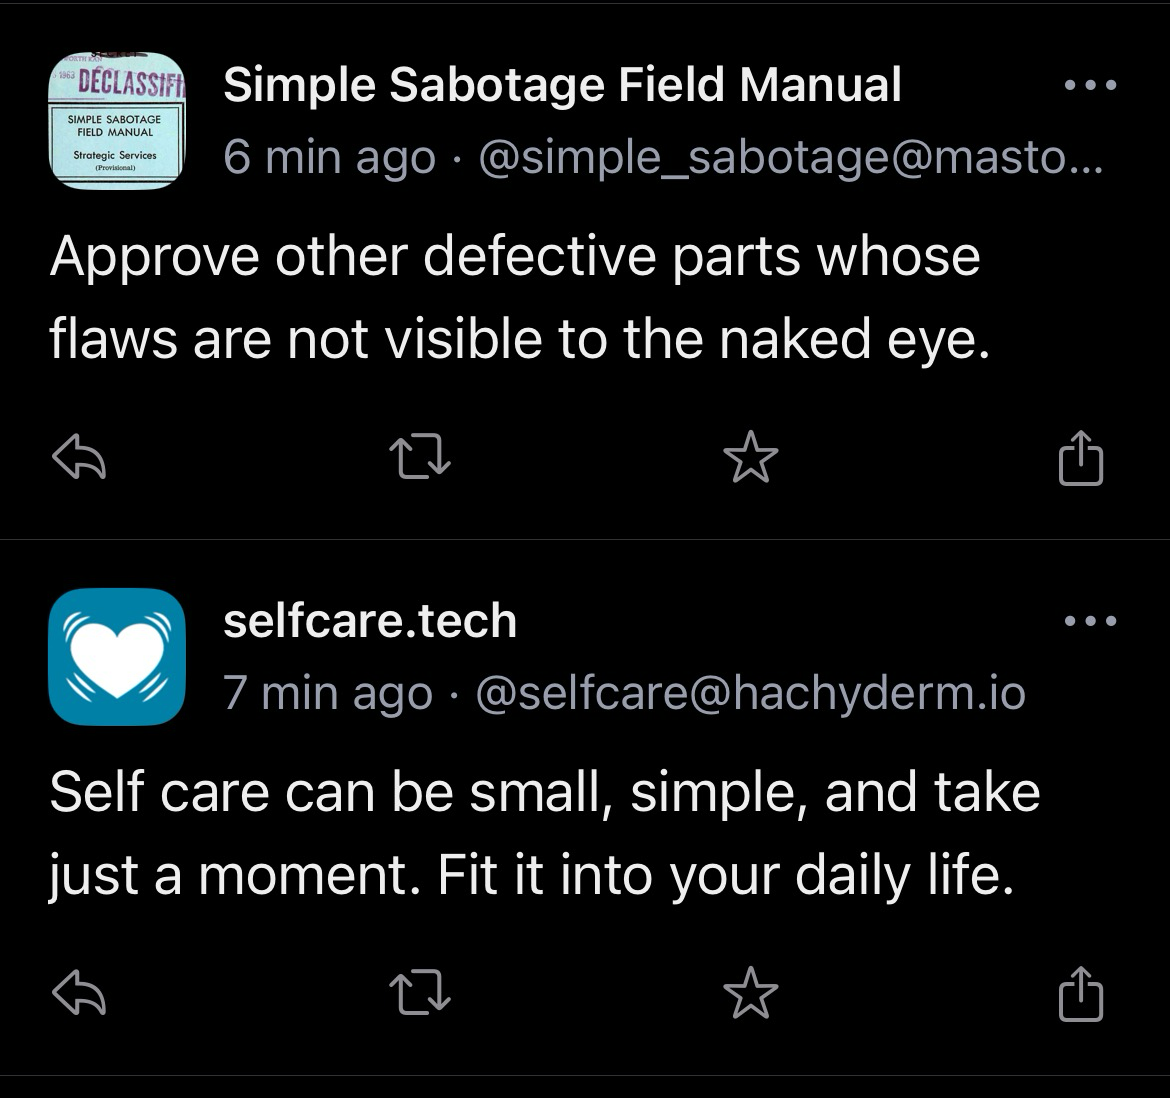
Task: Boost the Simple Sabotage Field Manual post
Action: pyautogui.click(x=420, y=457)
